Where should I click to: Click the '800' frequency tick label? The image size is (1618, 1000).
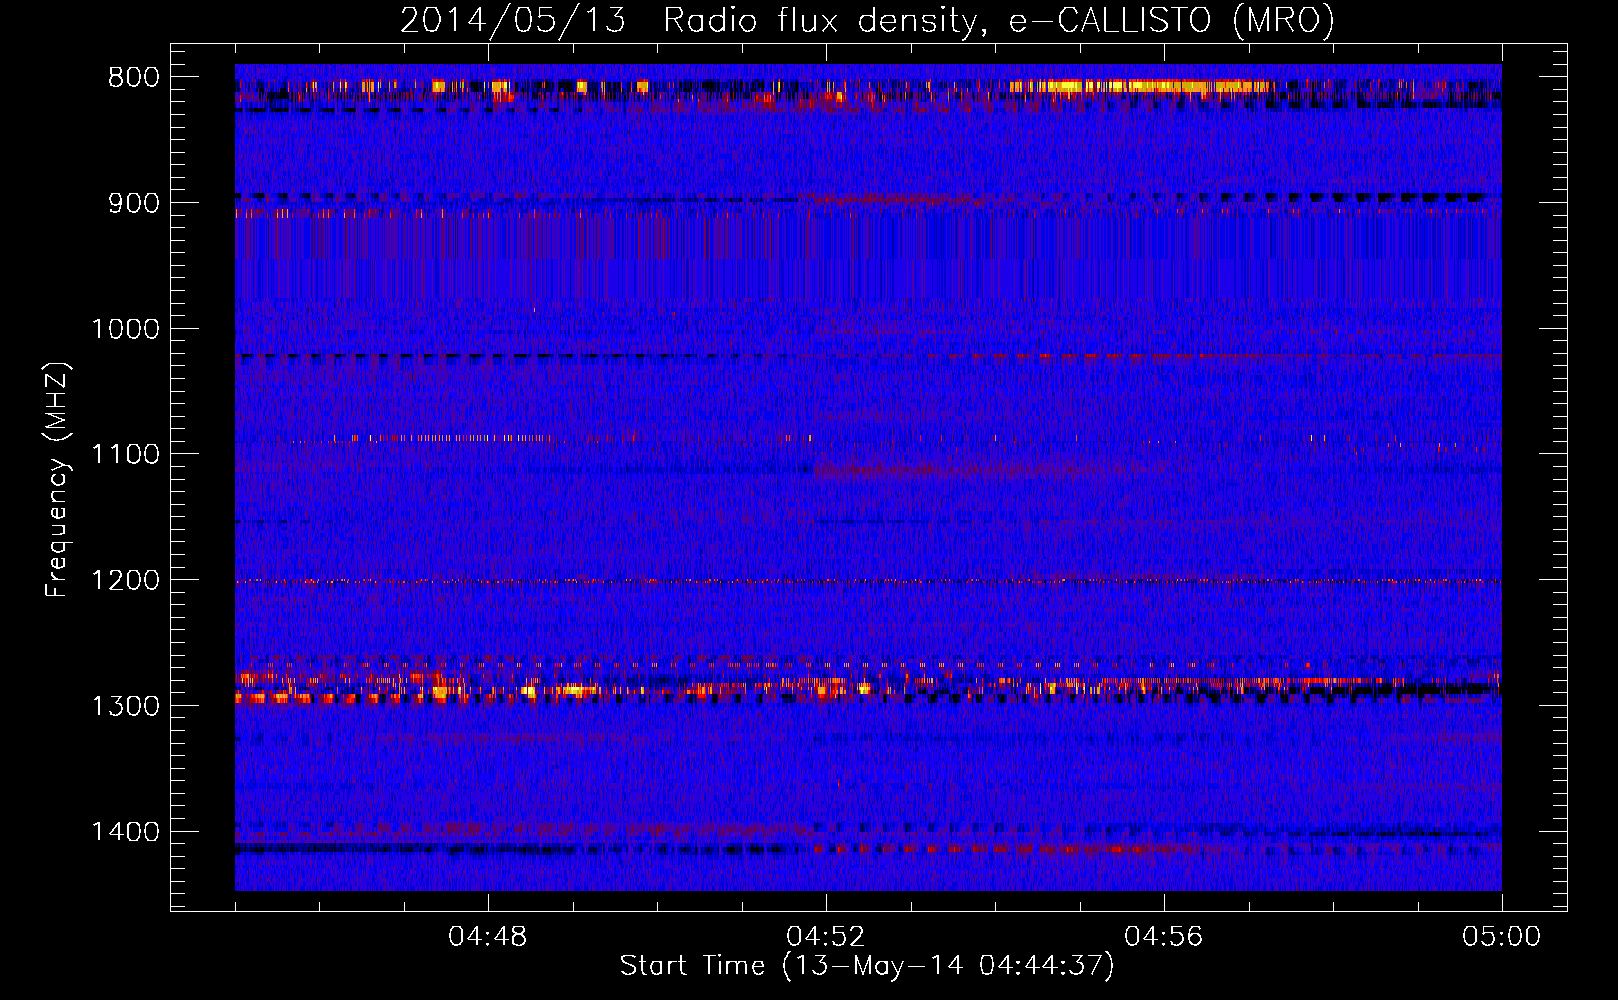[x=133, y=78]
